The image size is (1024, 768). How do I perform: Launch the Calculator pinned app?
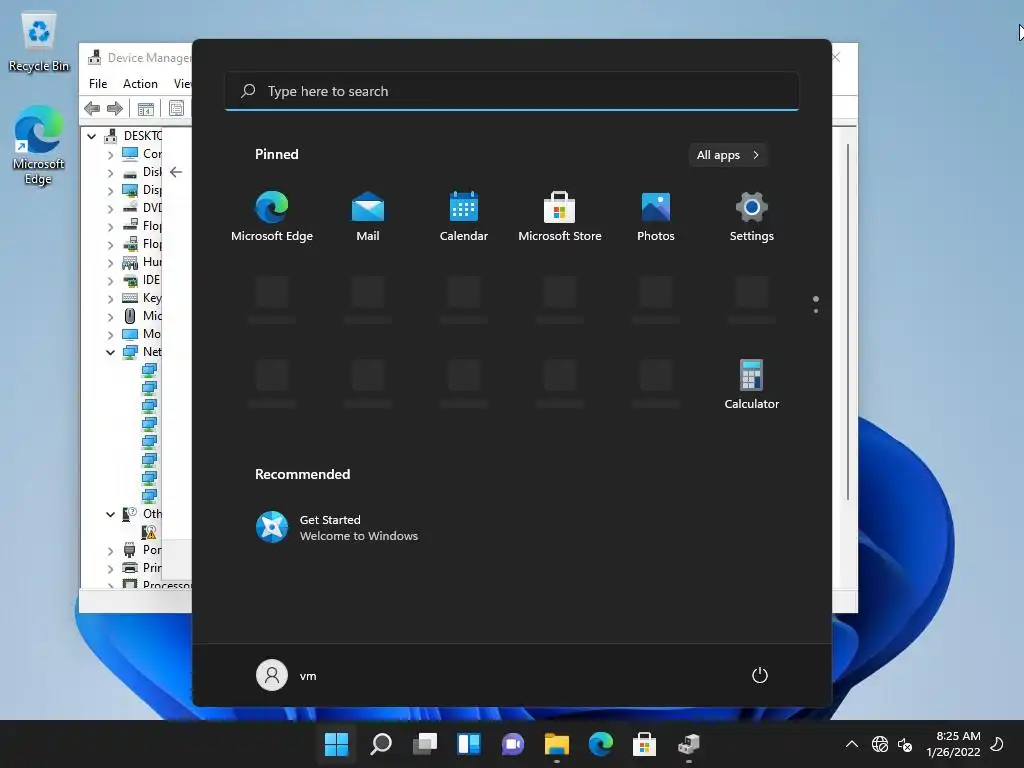[752, 384]
